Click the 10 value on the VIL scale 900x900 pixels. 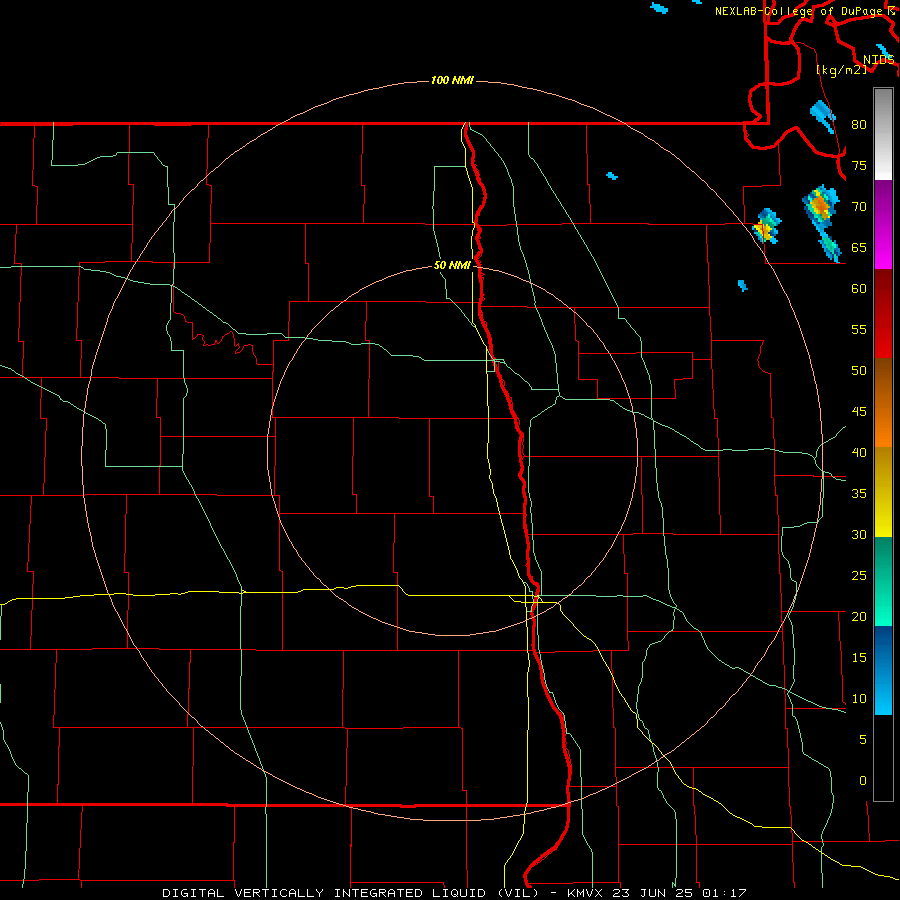pos(859,699)
